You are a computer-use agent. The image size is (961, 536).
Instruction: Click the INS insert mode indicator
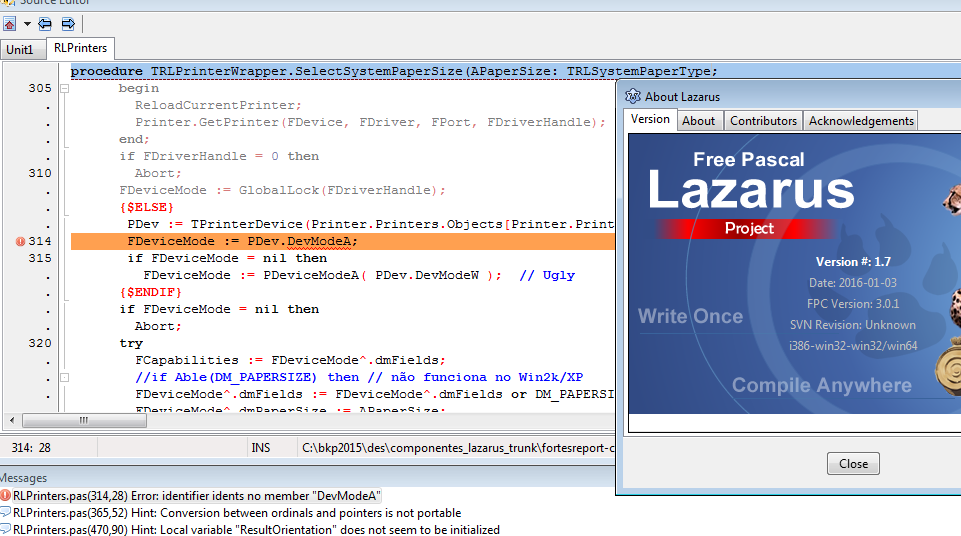260,448
